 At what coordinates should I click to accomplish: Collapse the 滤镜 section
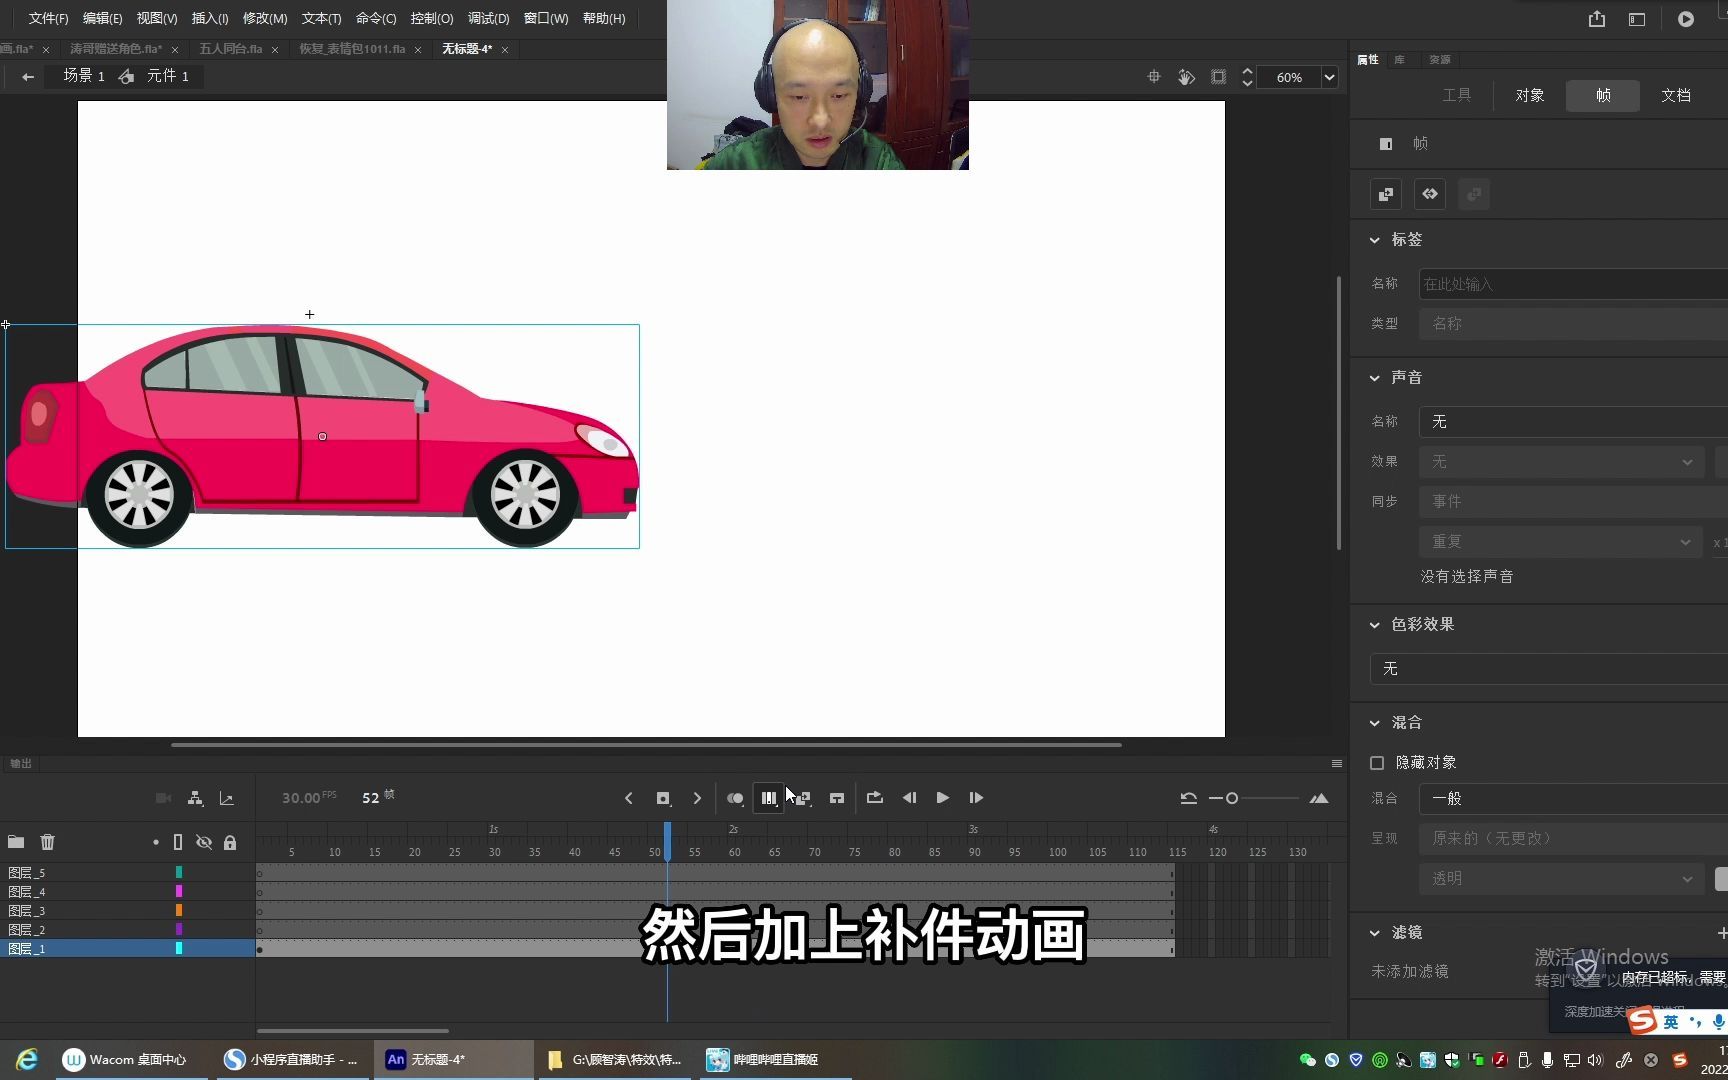(x=1375, y=933)
